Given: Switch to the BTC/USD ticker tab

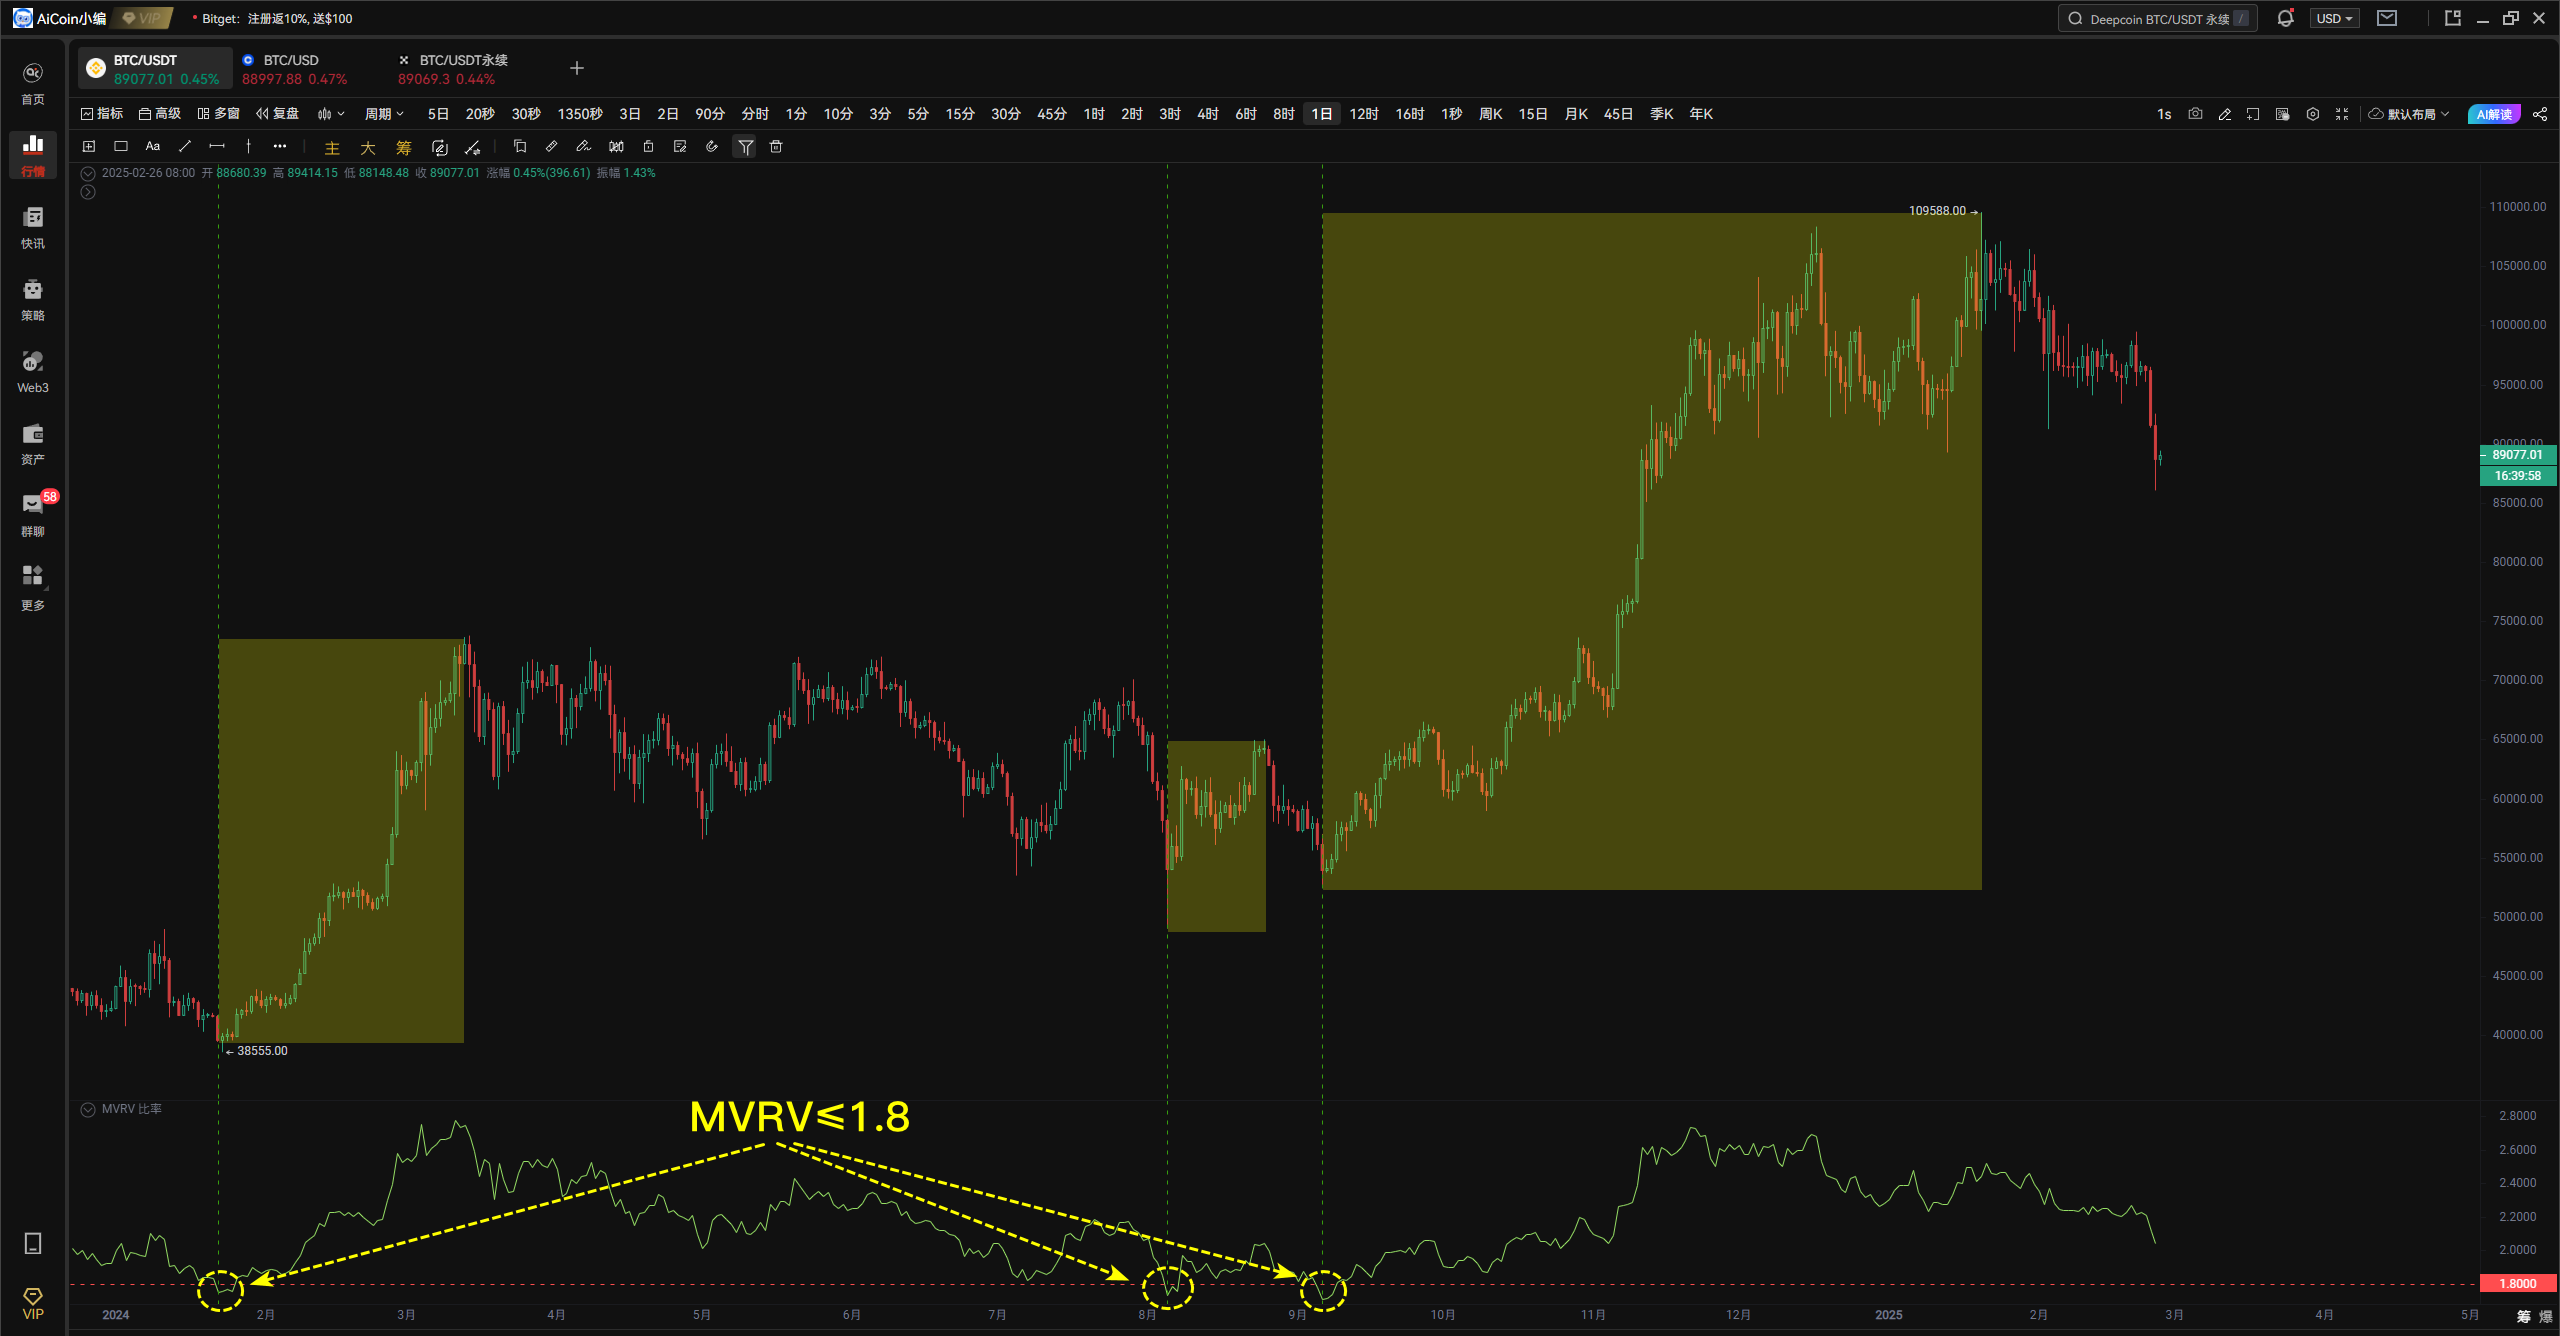Looking at the screenshot, I should pos(294,69).
